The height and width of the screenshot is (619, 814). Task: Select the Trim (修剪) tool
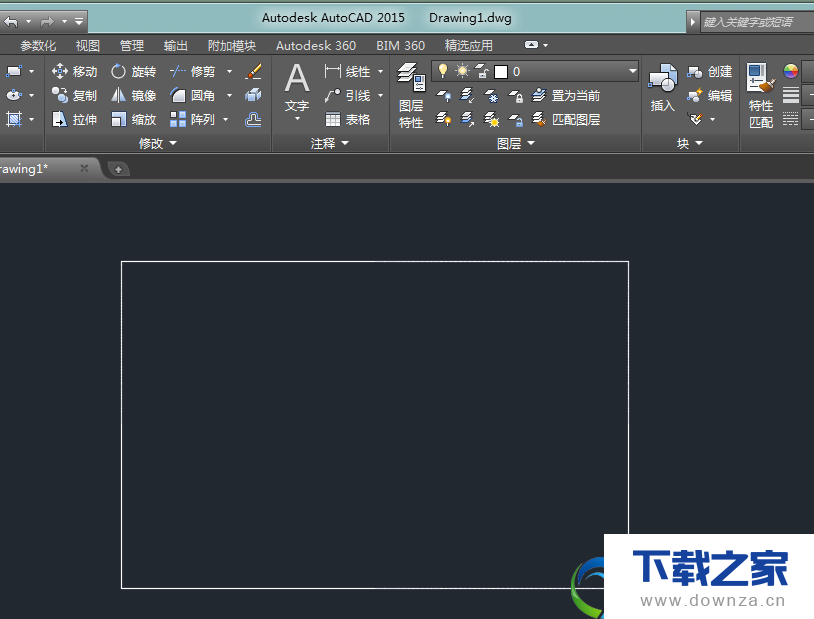tap(193, 71)
